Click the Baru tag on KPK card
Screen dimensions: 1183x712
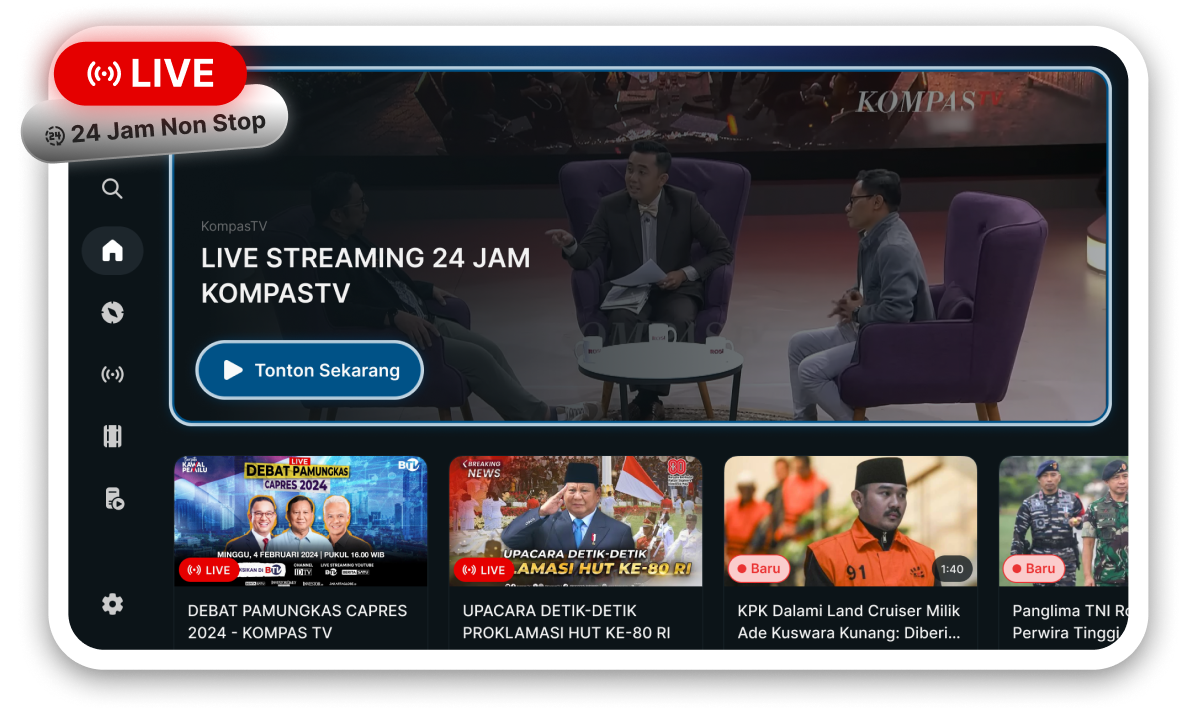coord(759,569)
